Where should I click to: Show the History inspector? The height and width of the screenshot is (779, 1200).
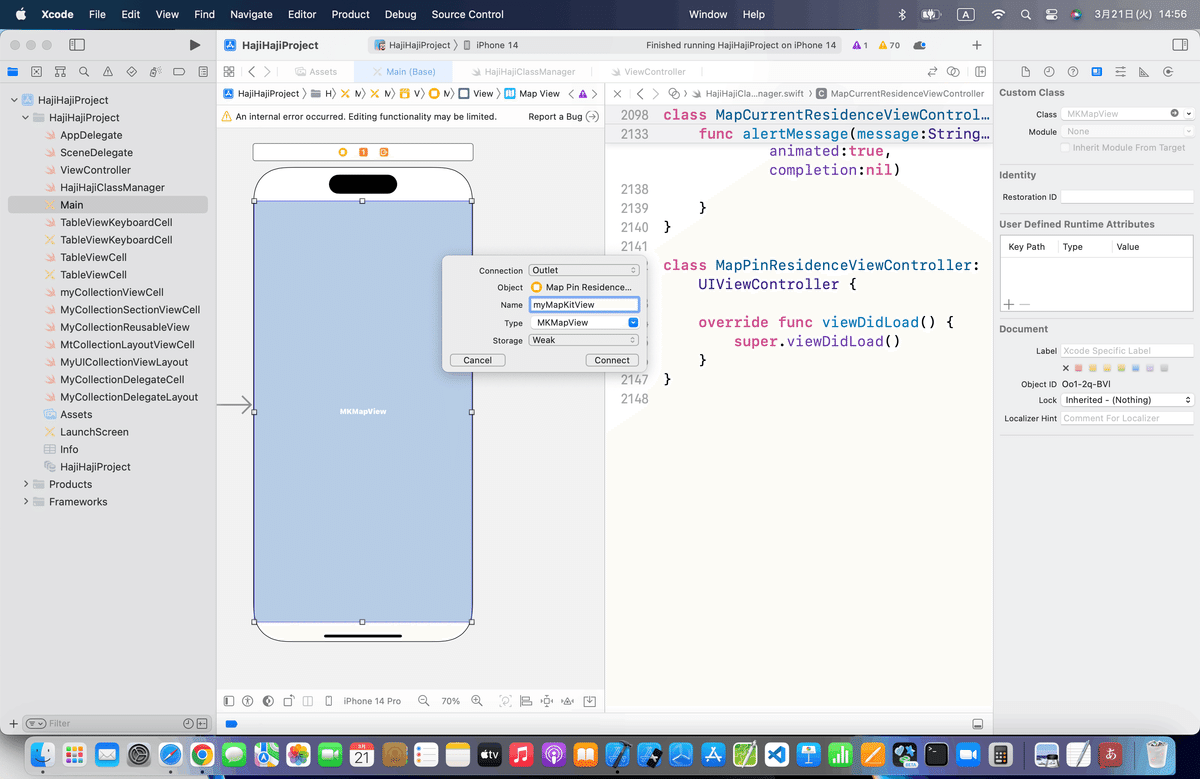click(1049, 72)
